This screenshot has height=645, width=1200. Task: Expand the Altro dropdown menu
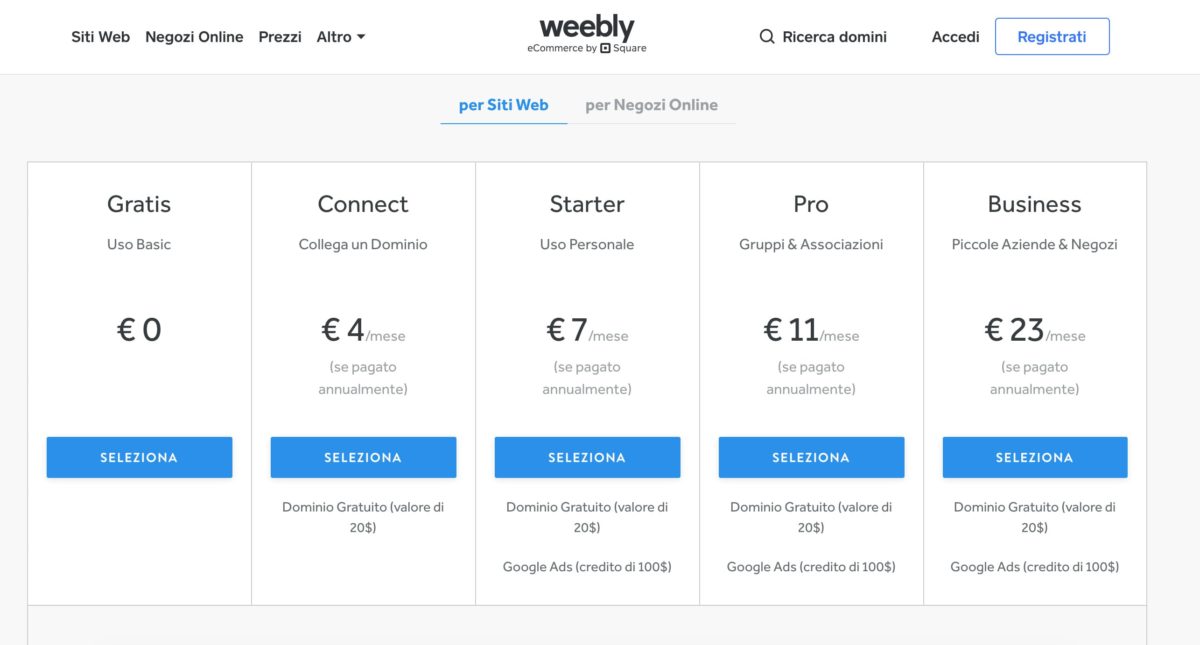[341, 37]
